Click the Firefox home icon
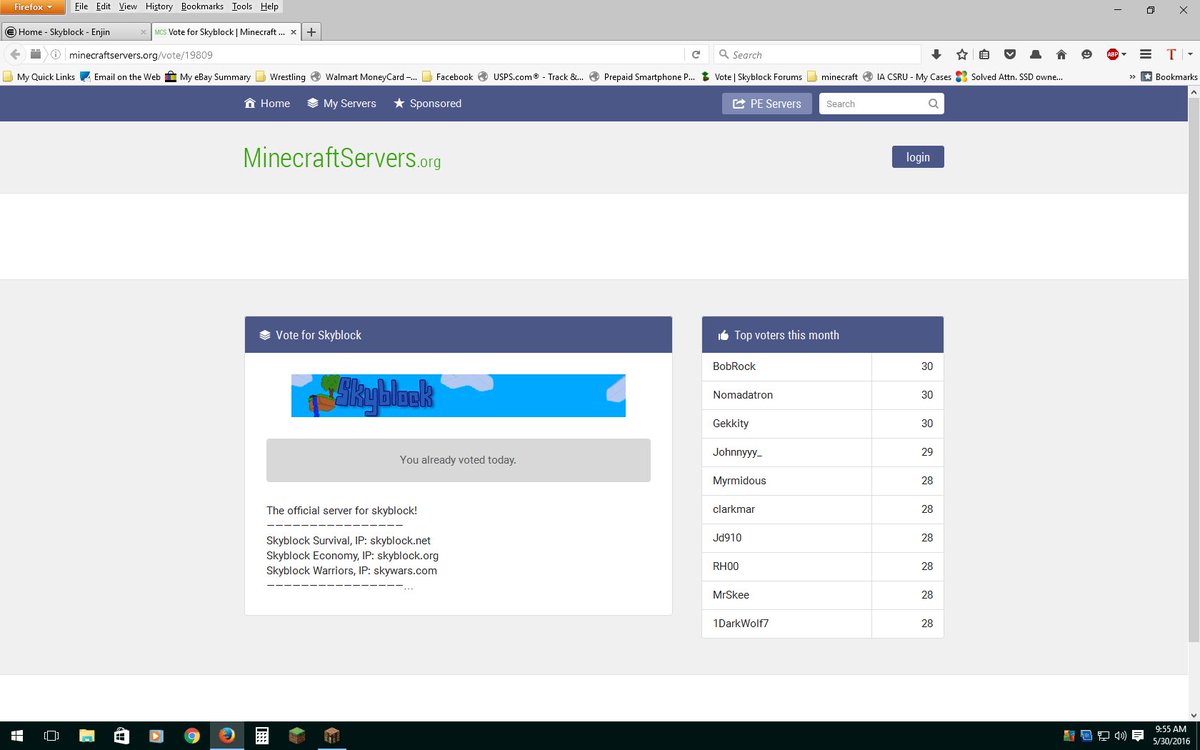The width and height of the screenshot is (1200, 750). coord(1061,54)
